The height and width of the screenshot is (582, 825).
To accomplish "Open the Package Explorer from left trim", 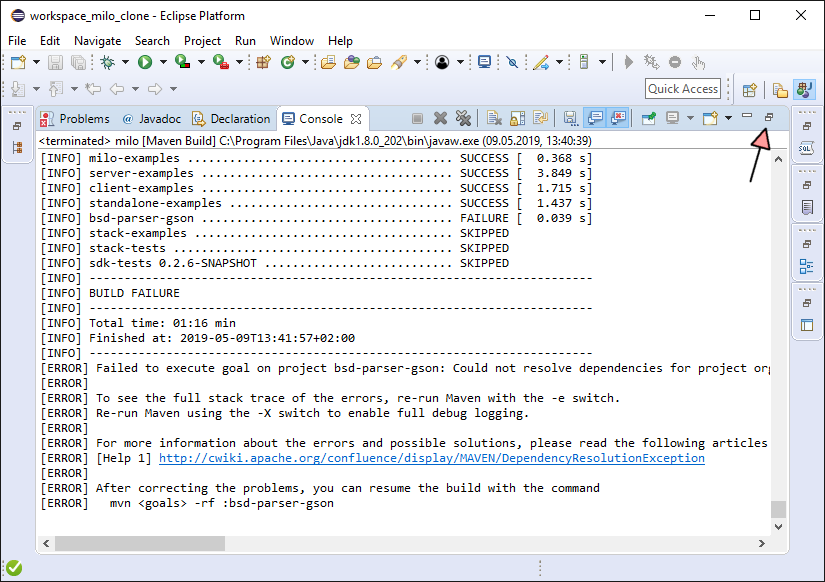I will (17, 148).
